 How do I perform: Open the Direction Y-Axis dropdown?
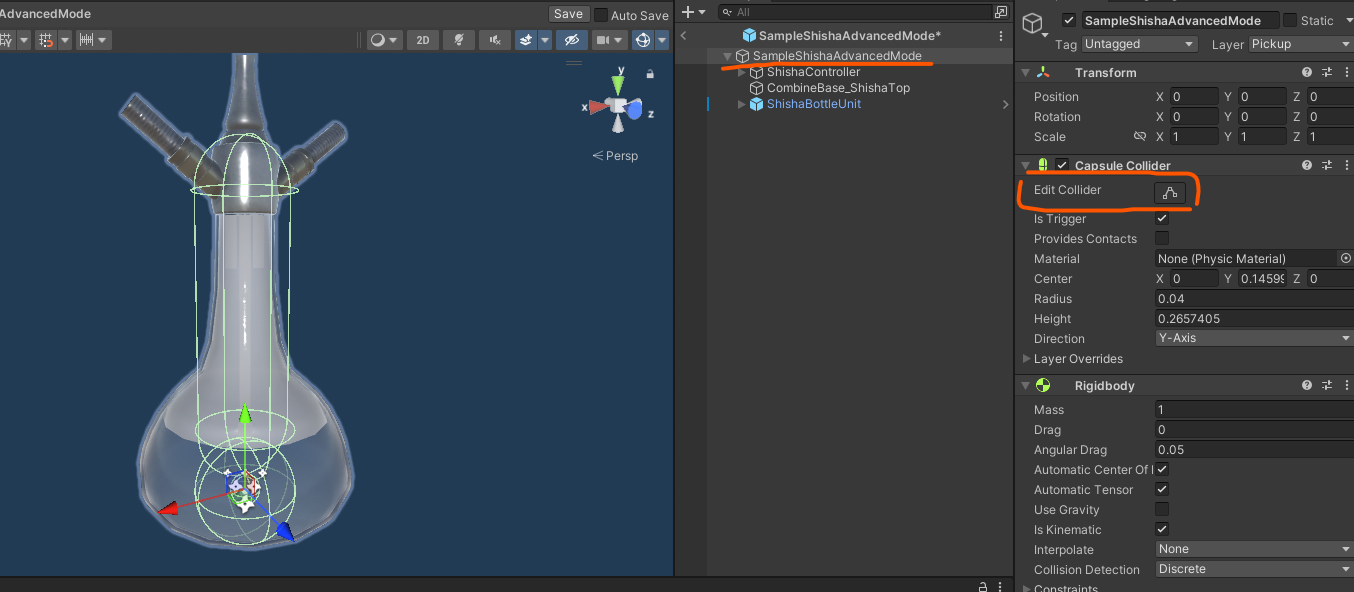pos(1254,338)
